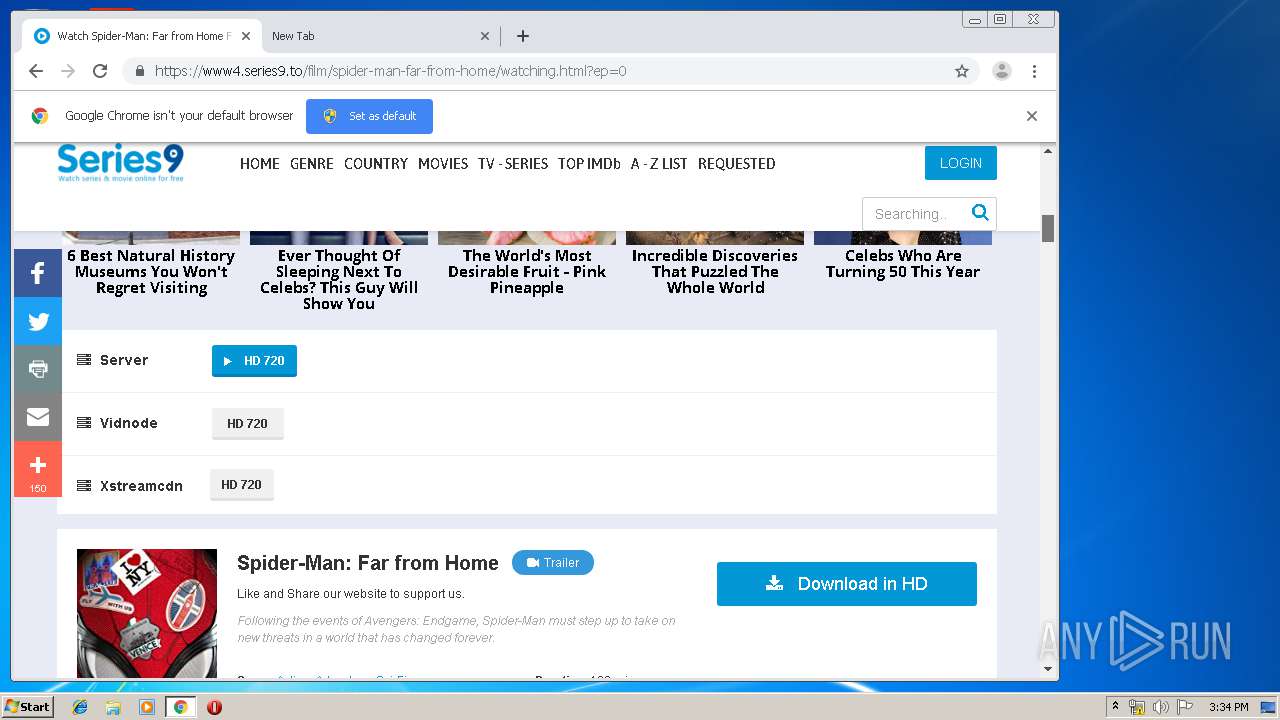Click the Trailer button
Image resolution: width=1280 pixels, height=720 pixels.
point(553,563)
